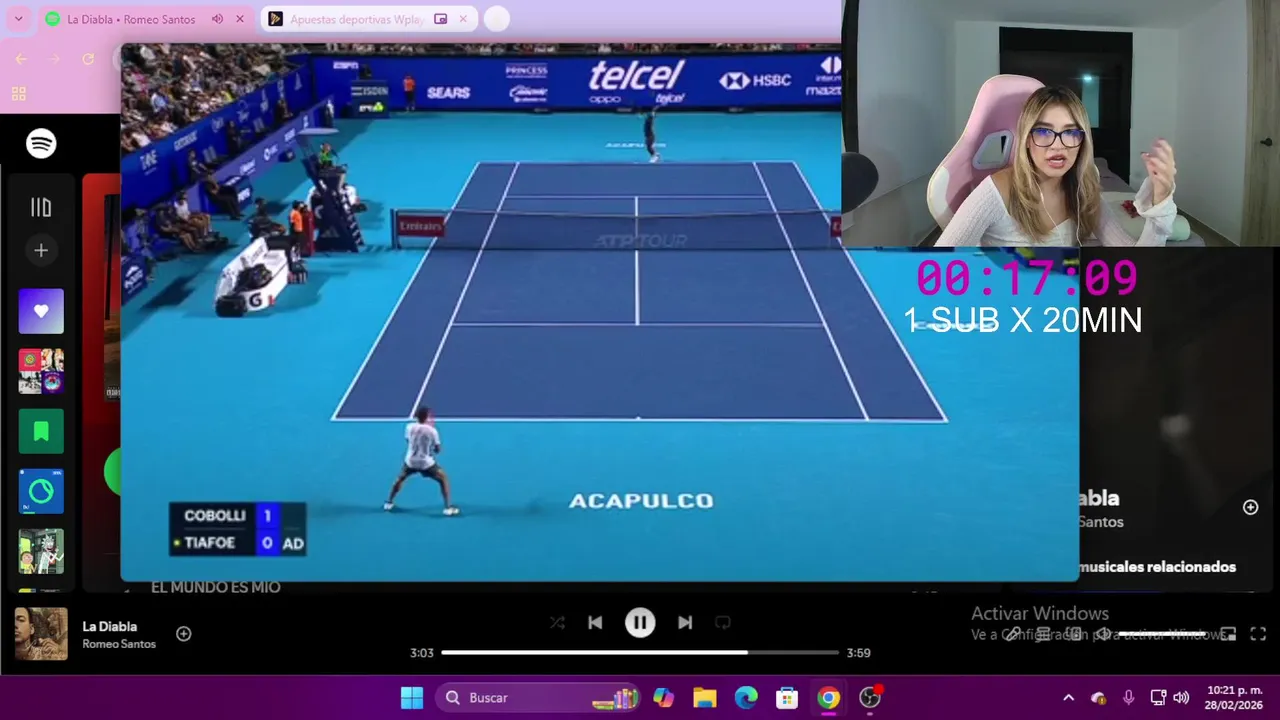Toggle shuffle in the Spotify player
The height and width of the screenshot is (720, 1280).
point(557,623)
